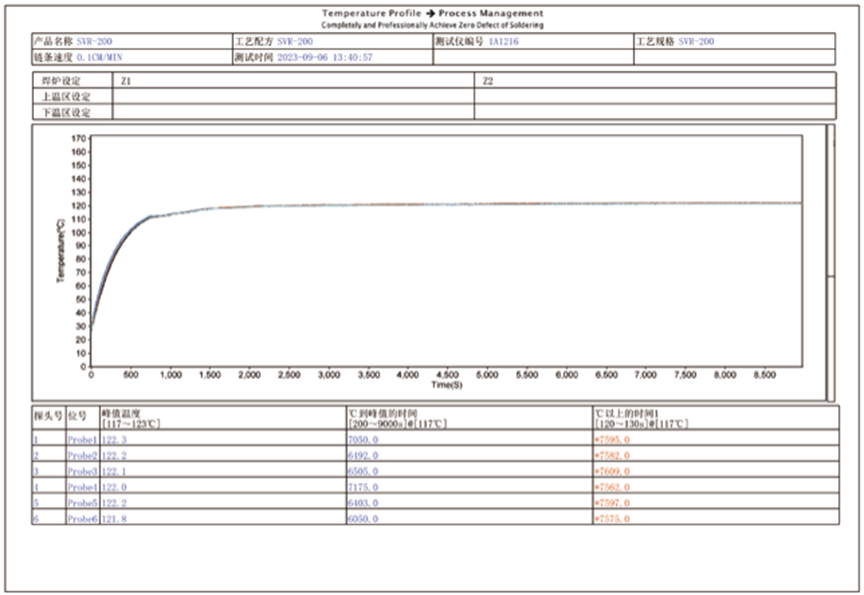Click the Temperature(℃) vertical axis label
This screenshot has height=595, width=864.
click(61, 251)
